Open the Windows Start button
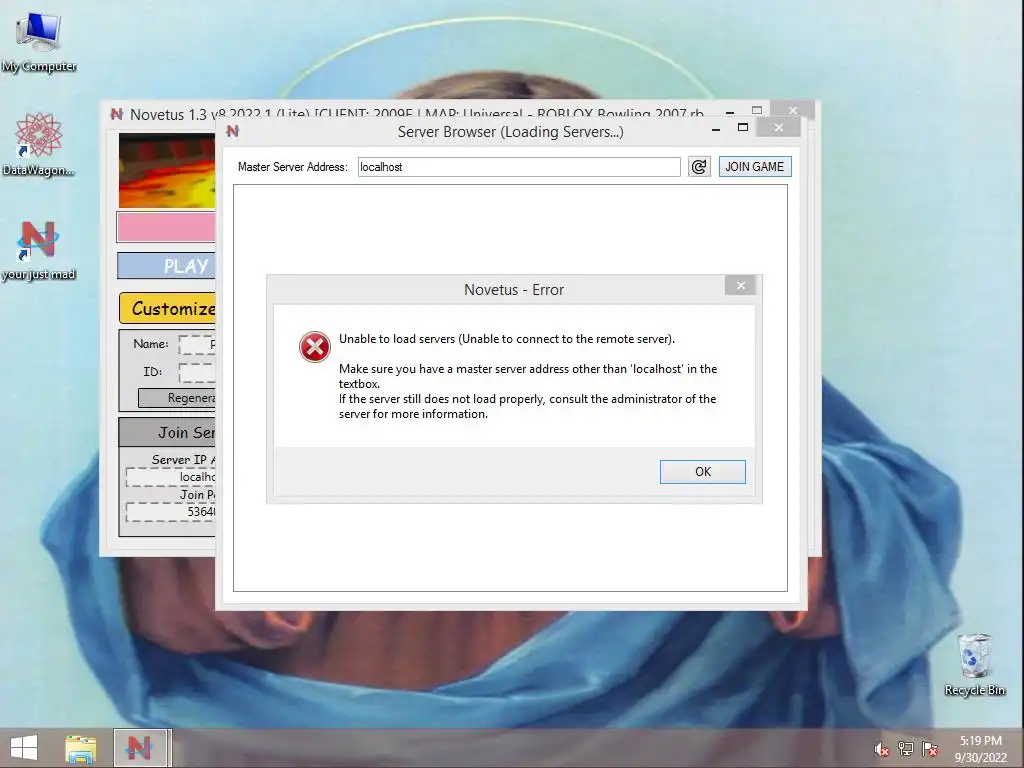The image size is (1024, 768). point(24,748)
